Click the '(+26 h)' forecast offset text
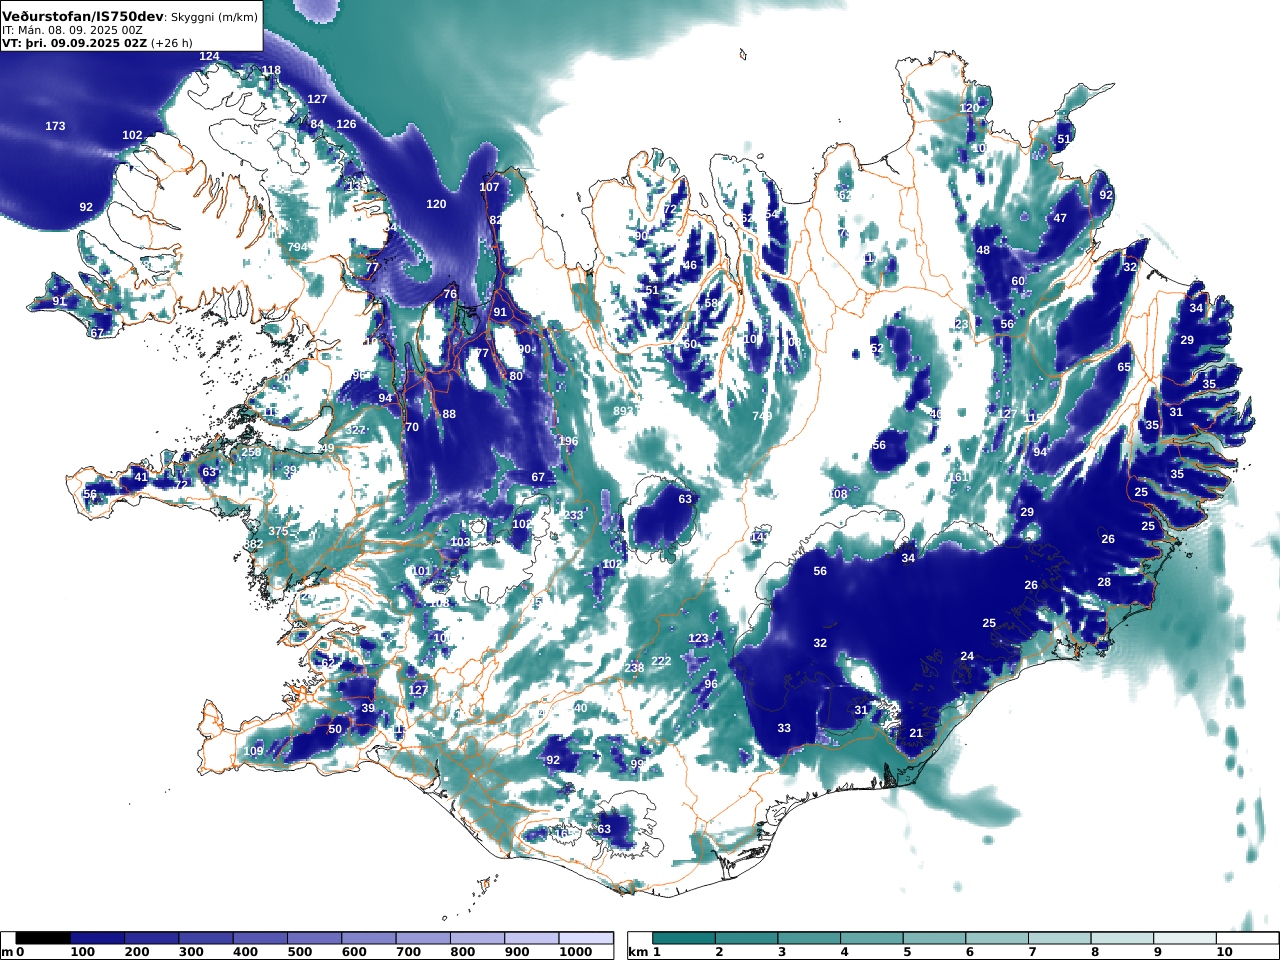1280x960 pixels. tap(171, 43)
